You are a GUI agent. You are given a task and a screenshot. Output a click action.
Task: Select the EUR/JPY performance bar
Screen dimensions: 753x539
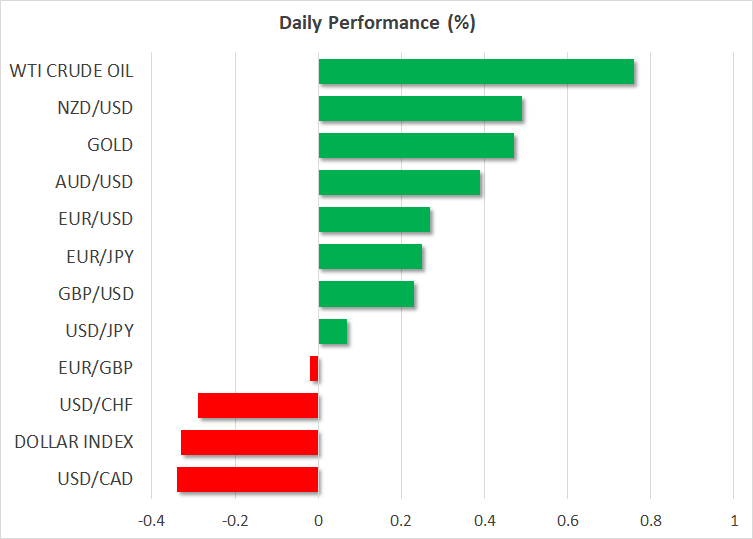point(370,257)
